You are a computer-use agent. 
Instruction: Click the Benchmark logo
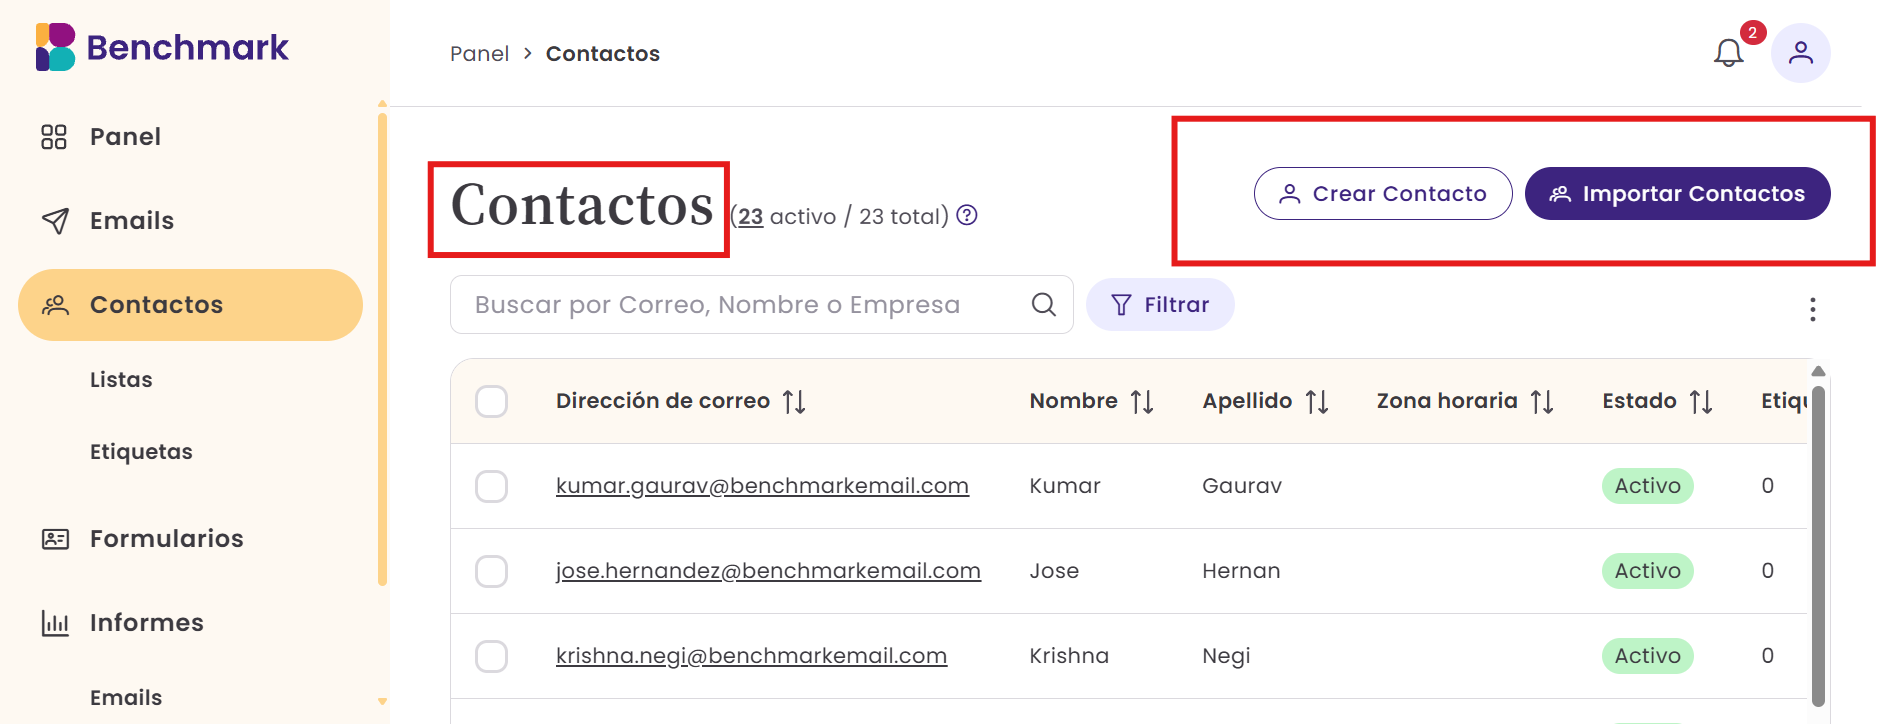point(162,47)
